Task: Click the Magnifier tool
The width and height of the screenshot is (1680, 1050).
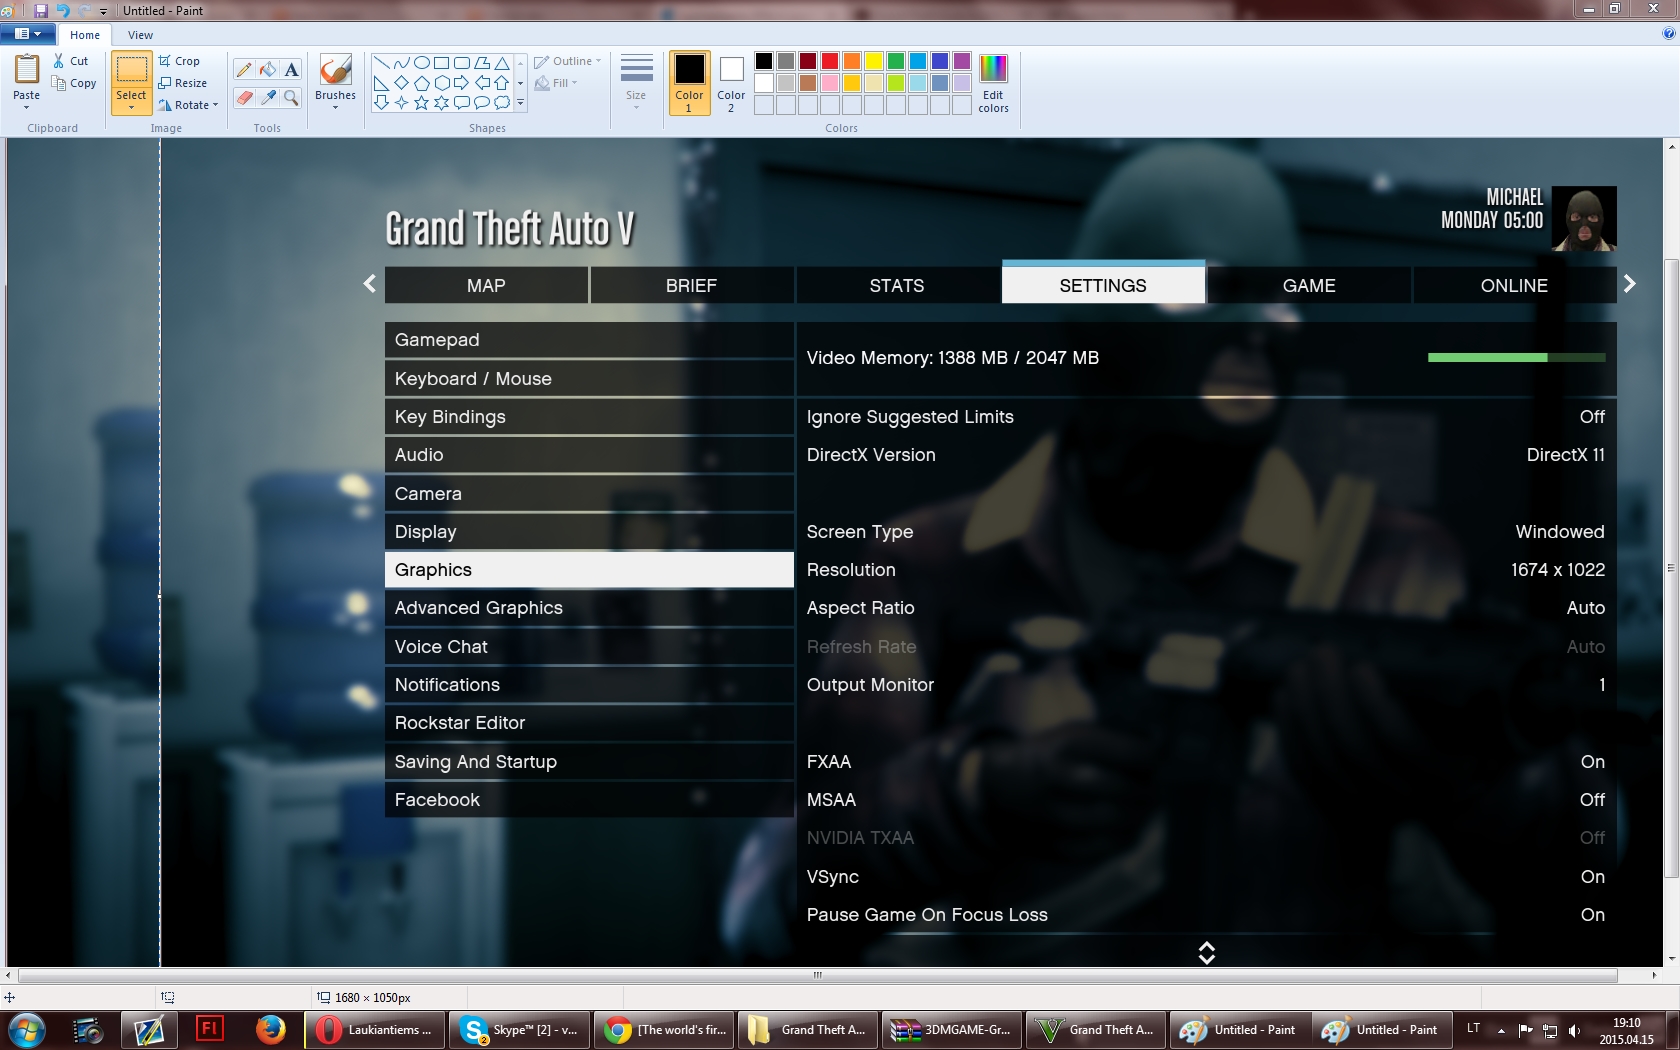Action: (291, 97)
